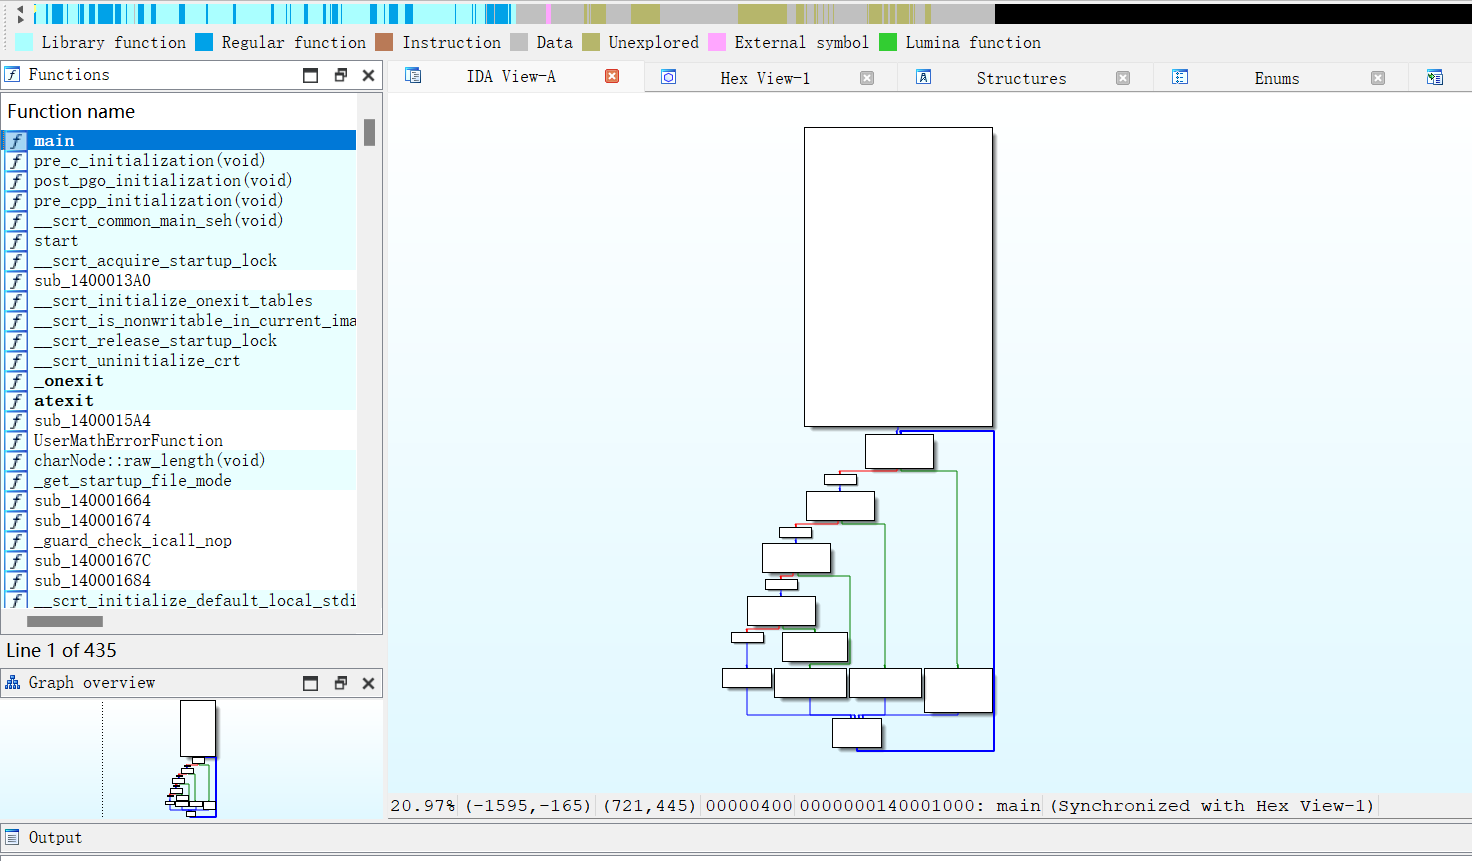
Task: Close the Graph overview panel
Action: (368, 683)
